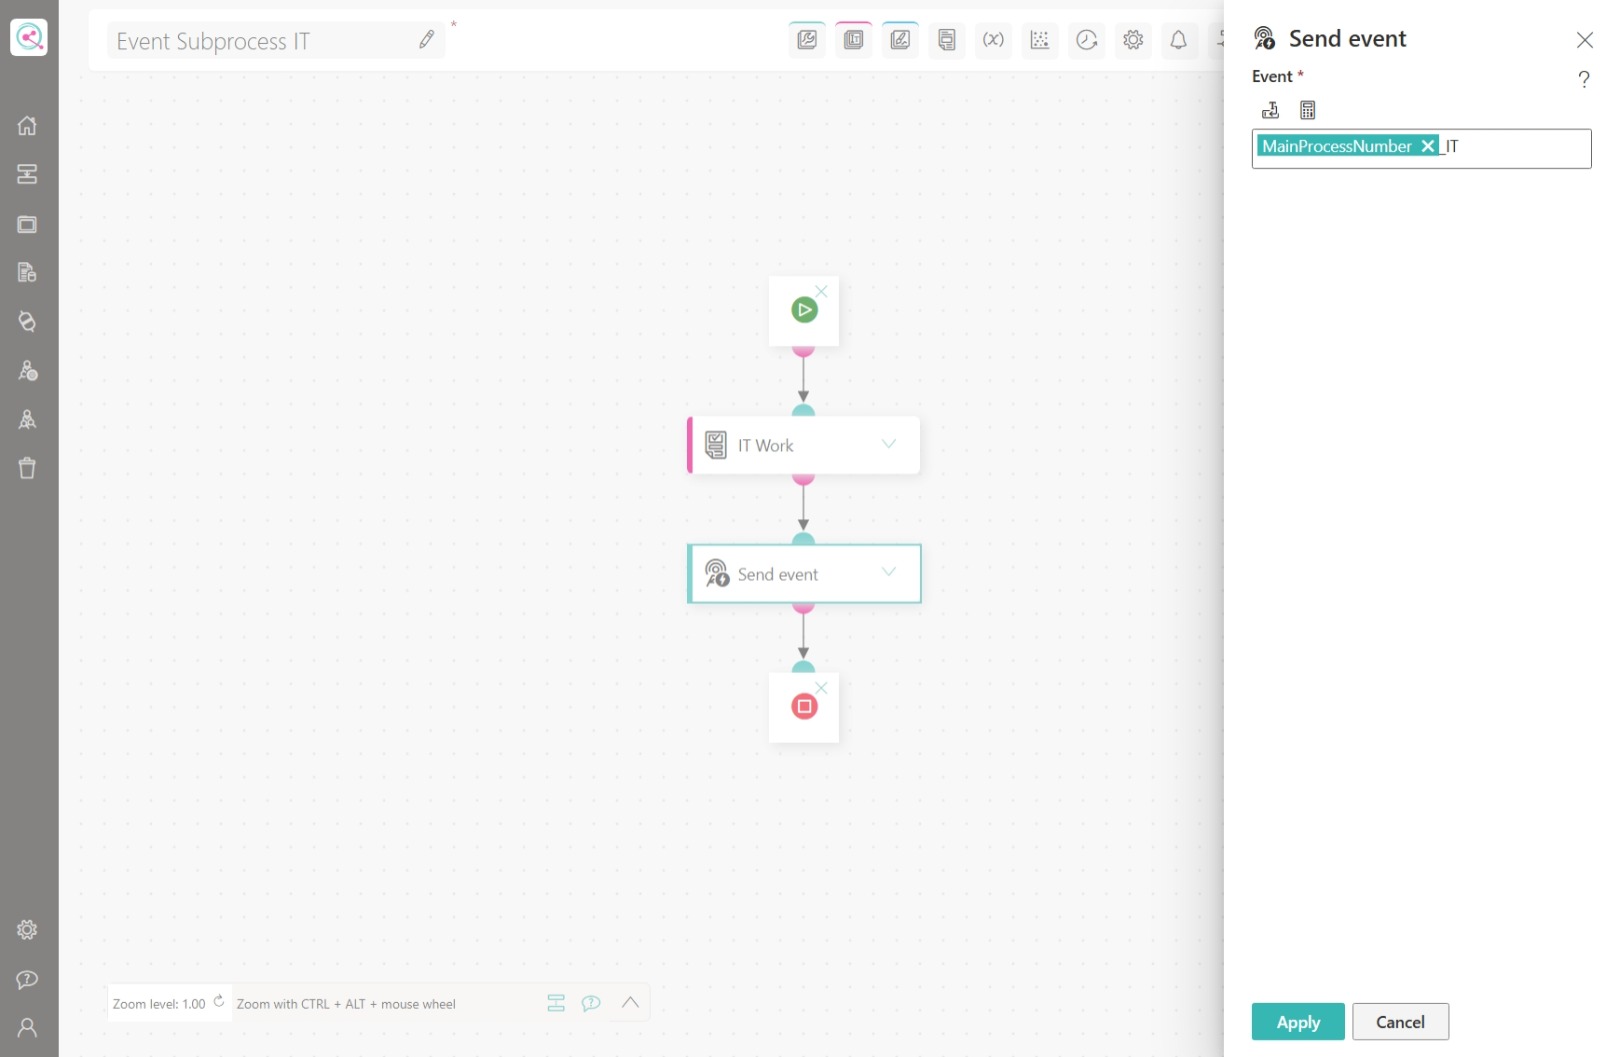The image size is (1620, 1057).
Task: Expand the IT Work node chevron
Action: pyautogui.click(x=888, y=444)
